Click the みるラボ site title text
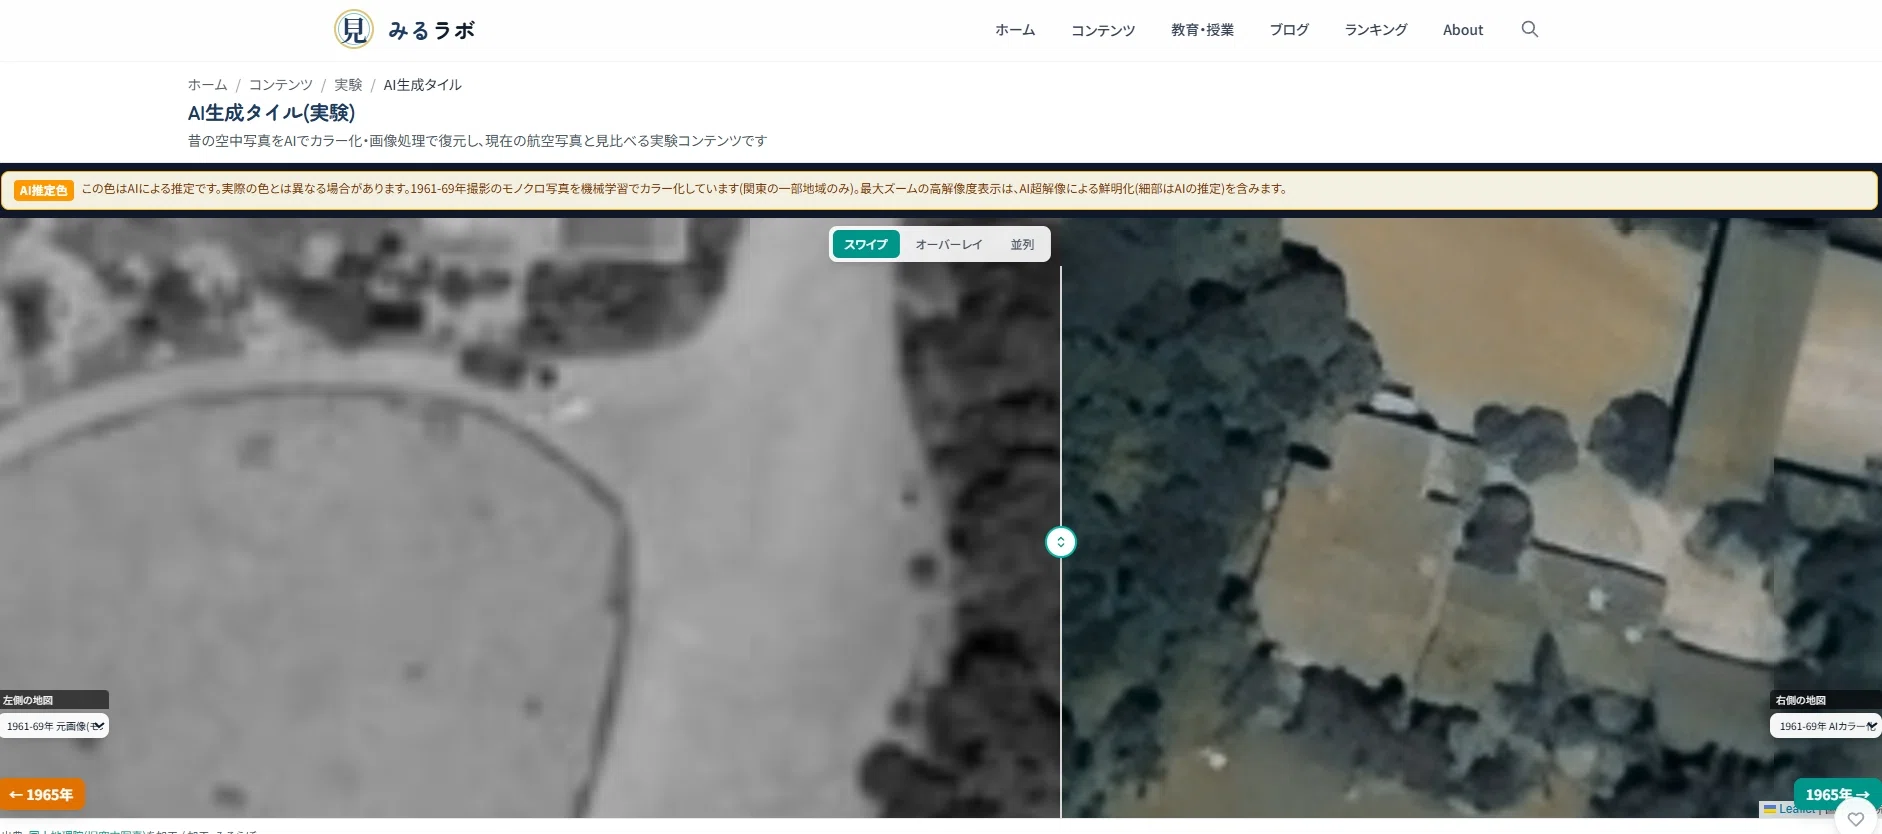1882x834 pixels. coord(432,31)
